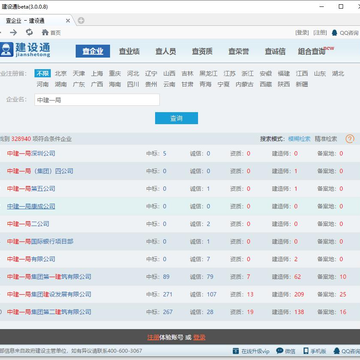Click 备案地 value 25

(343, 294)
